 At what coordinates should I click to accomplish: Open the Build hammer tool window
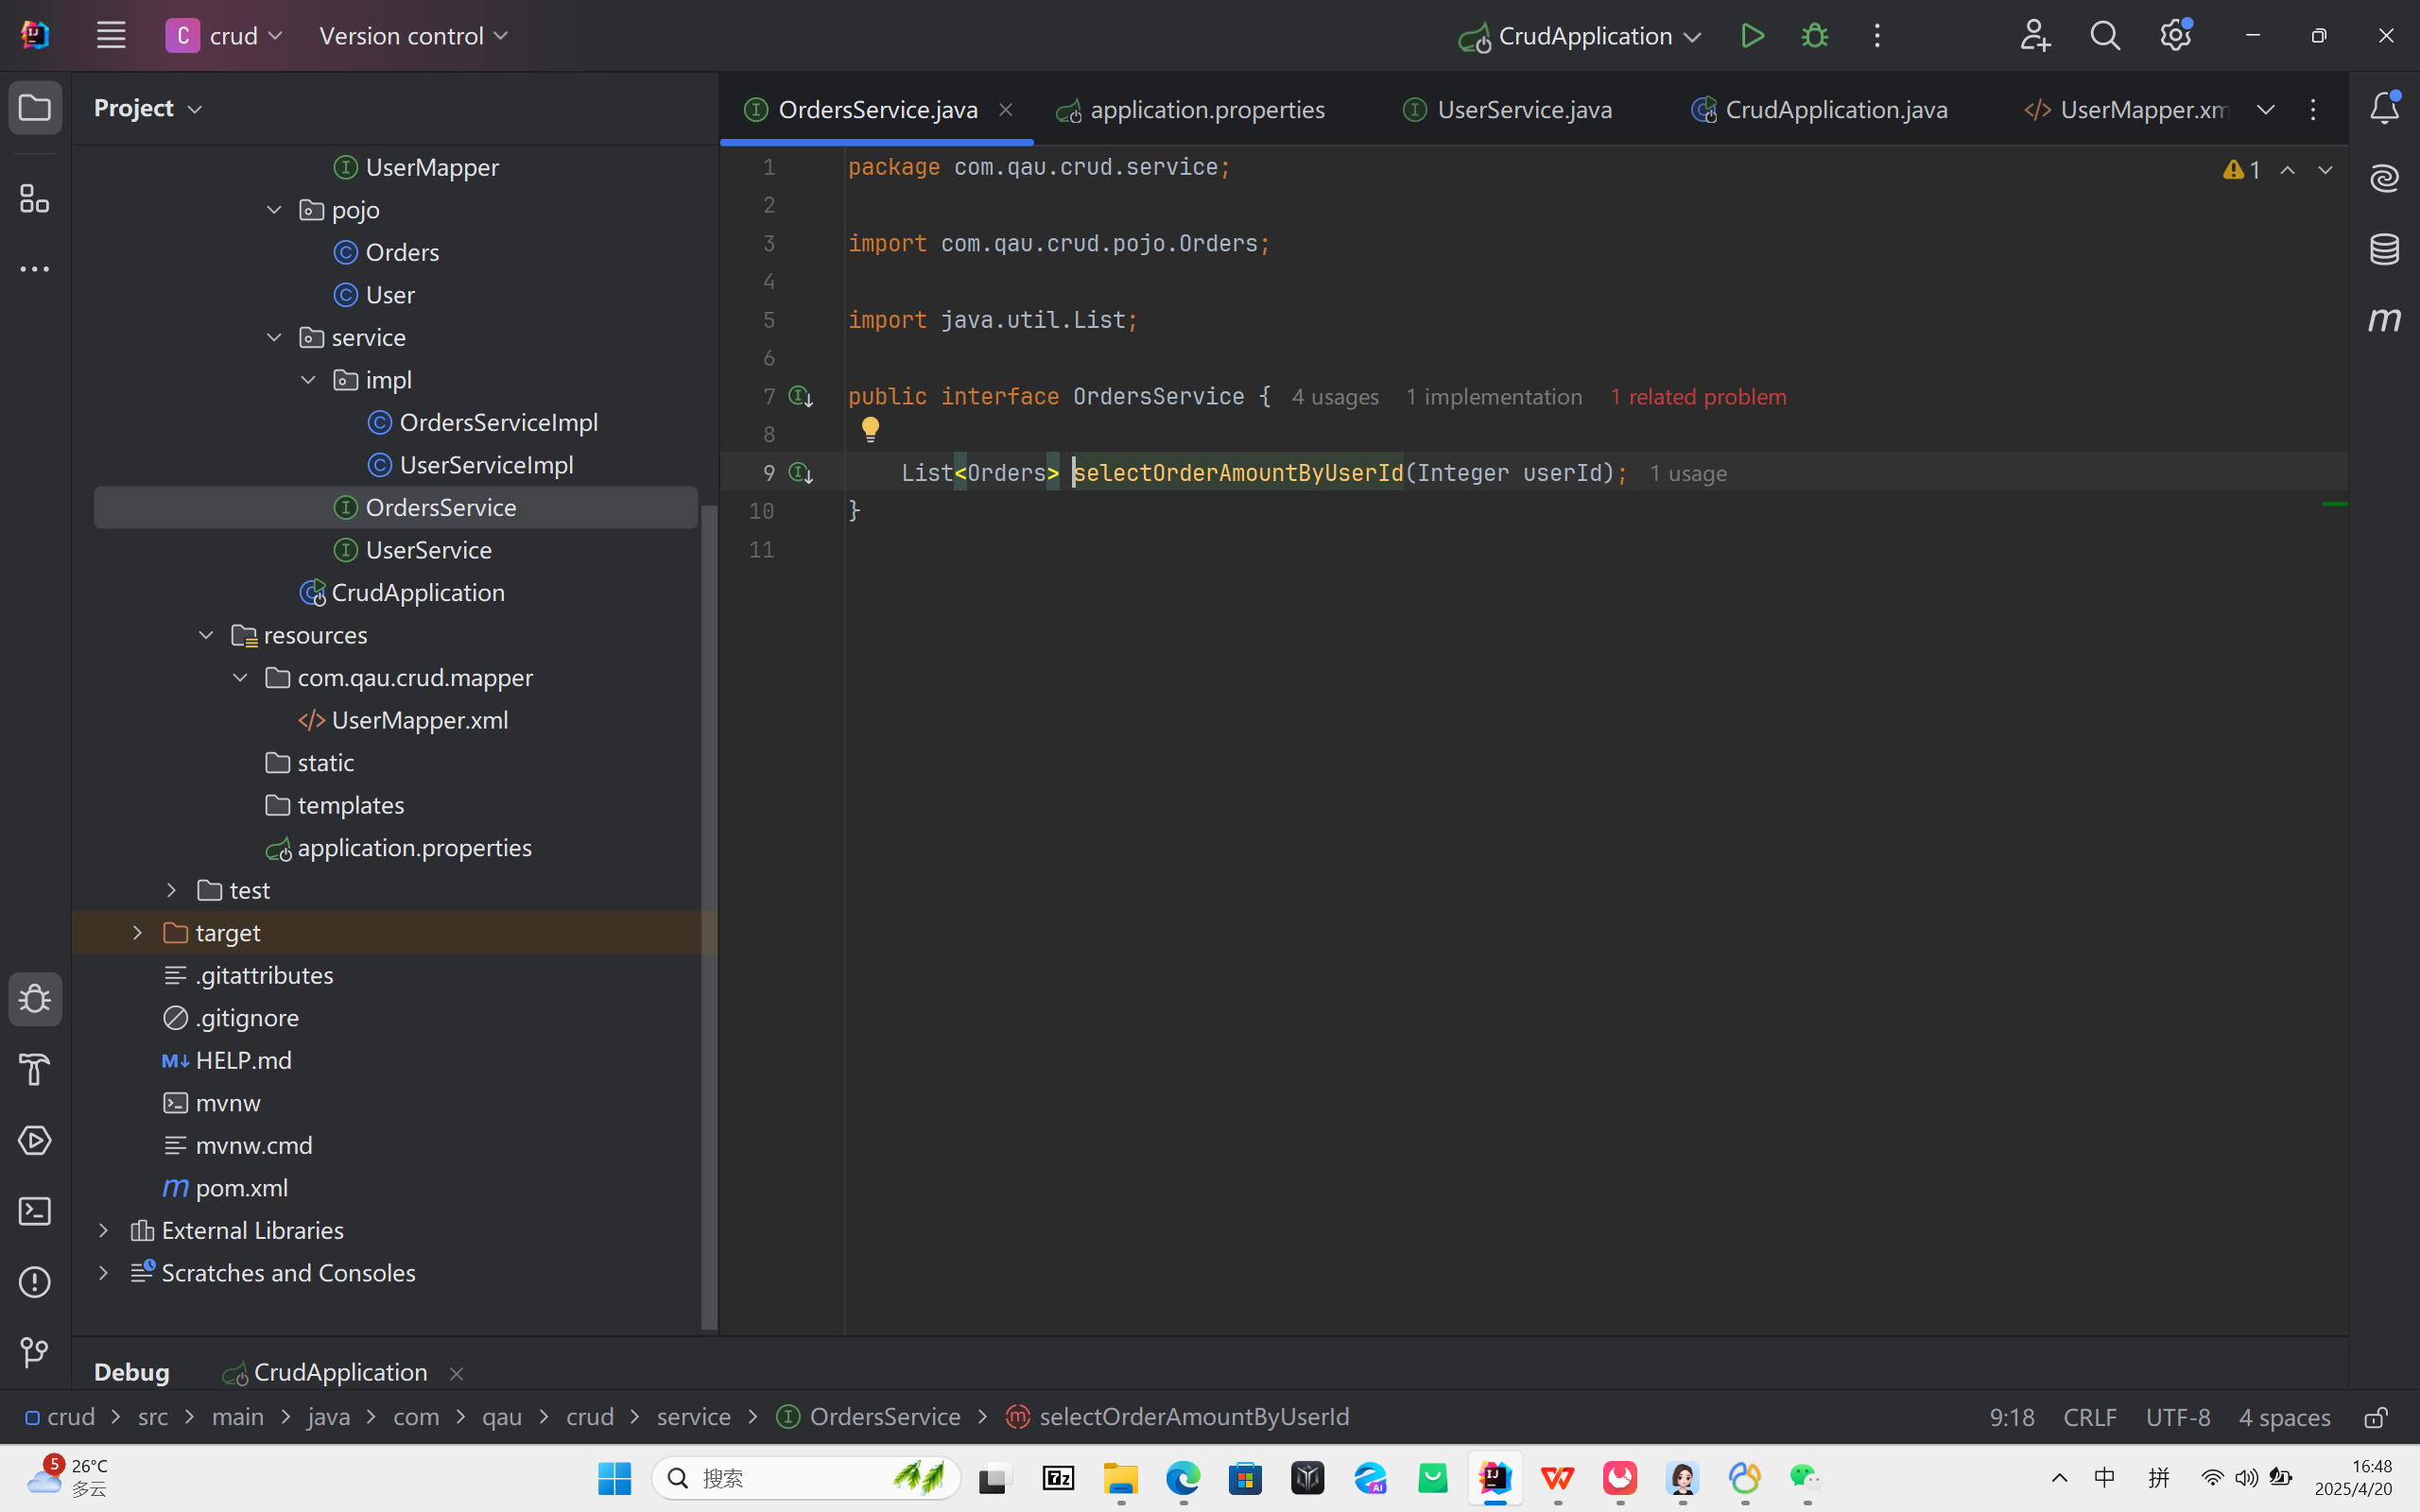point(35,1070)
